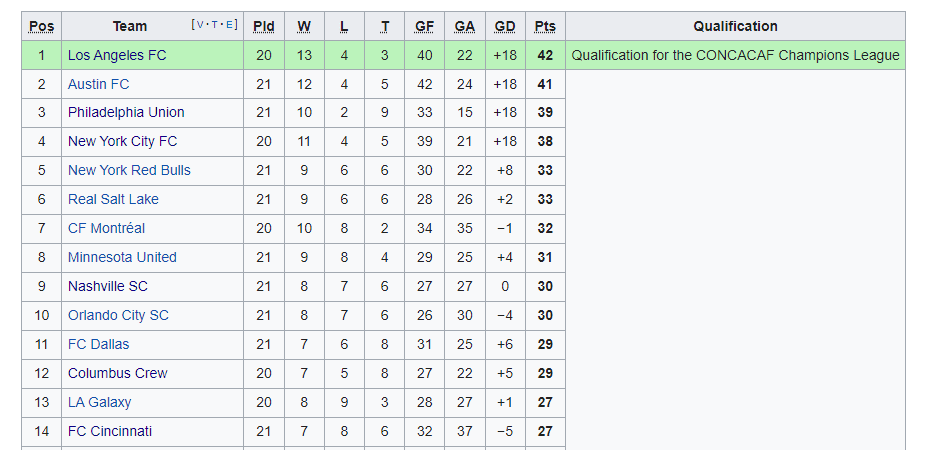Click the T (talk) template link

tap(215, 25)
